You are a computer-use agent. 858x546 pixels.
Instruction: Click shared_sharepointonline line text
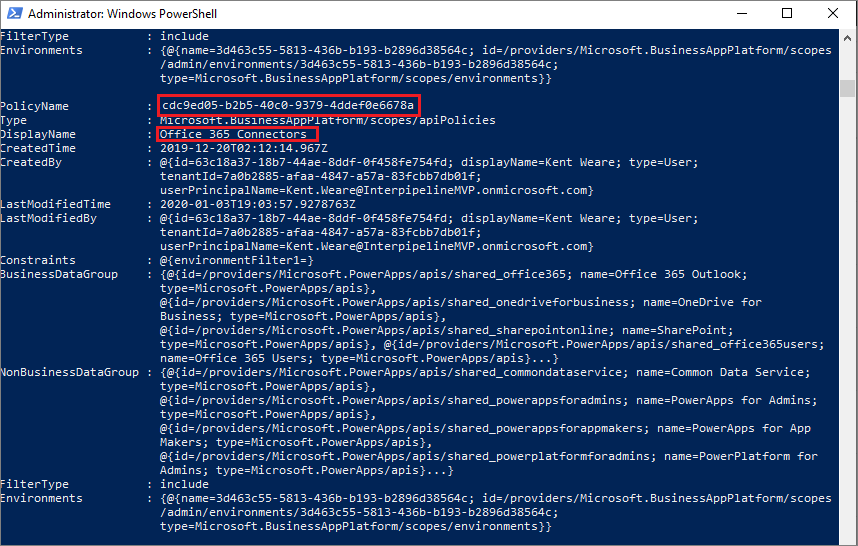click(447, 330)
